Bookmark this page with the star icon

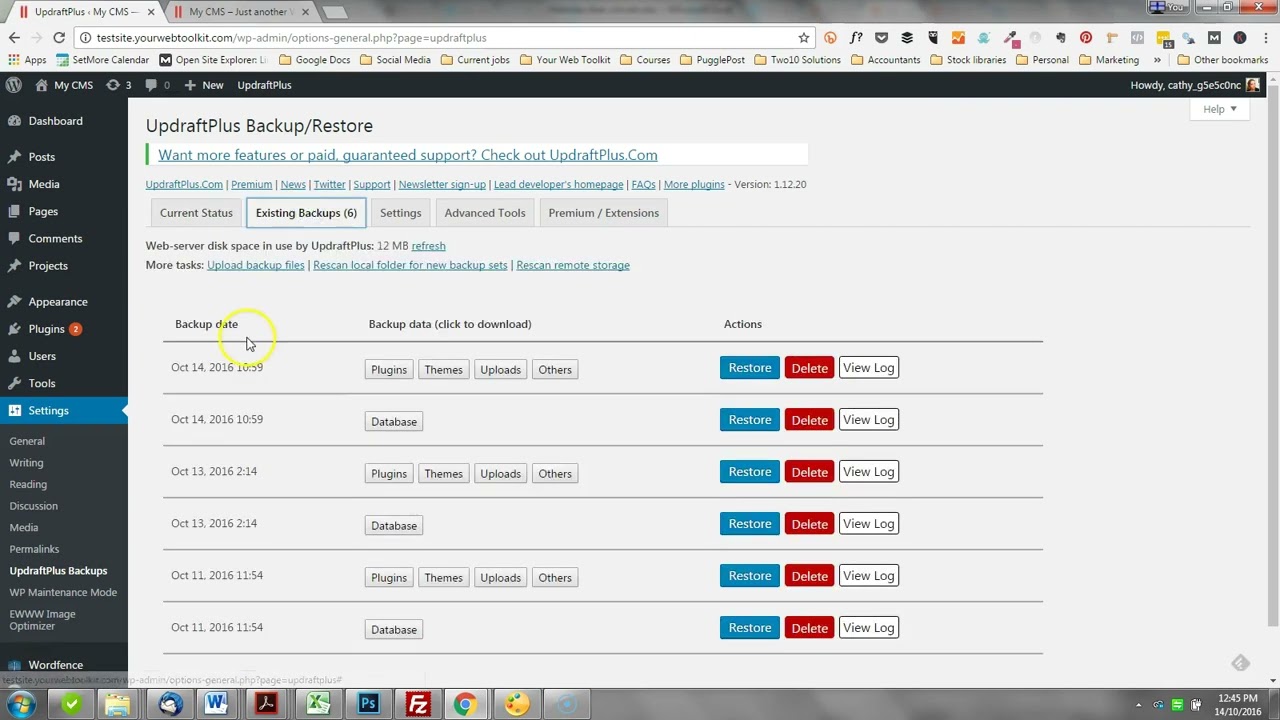[803, 38]
